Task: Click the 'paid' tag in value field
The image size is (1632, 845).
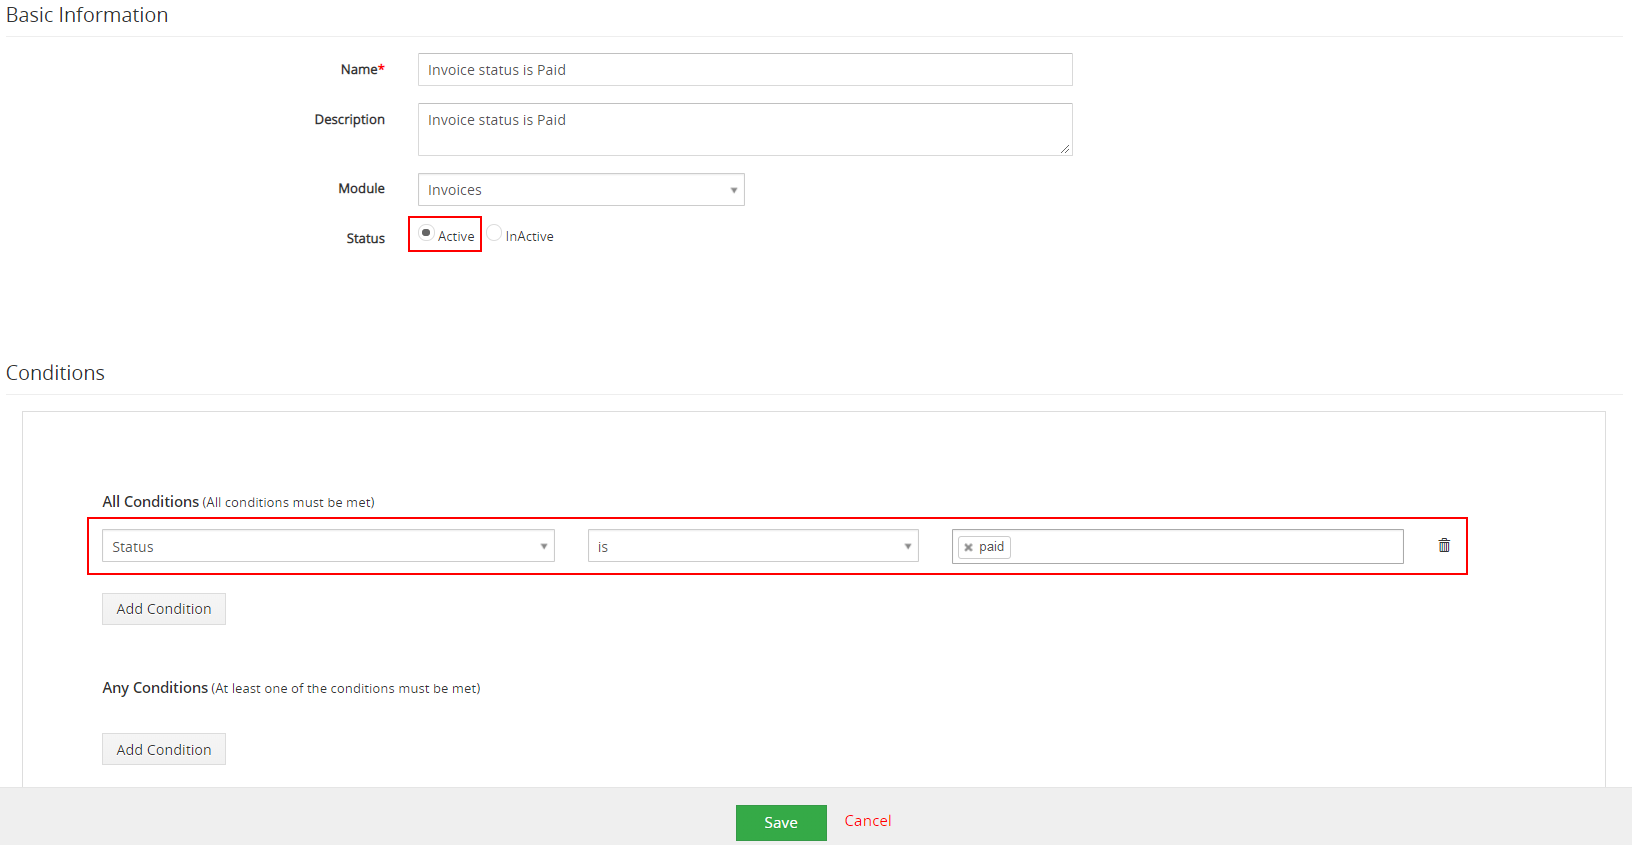Action: tap(985, 547)
